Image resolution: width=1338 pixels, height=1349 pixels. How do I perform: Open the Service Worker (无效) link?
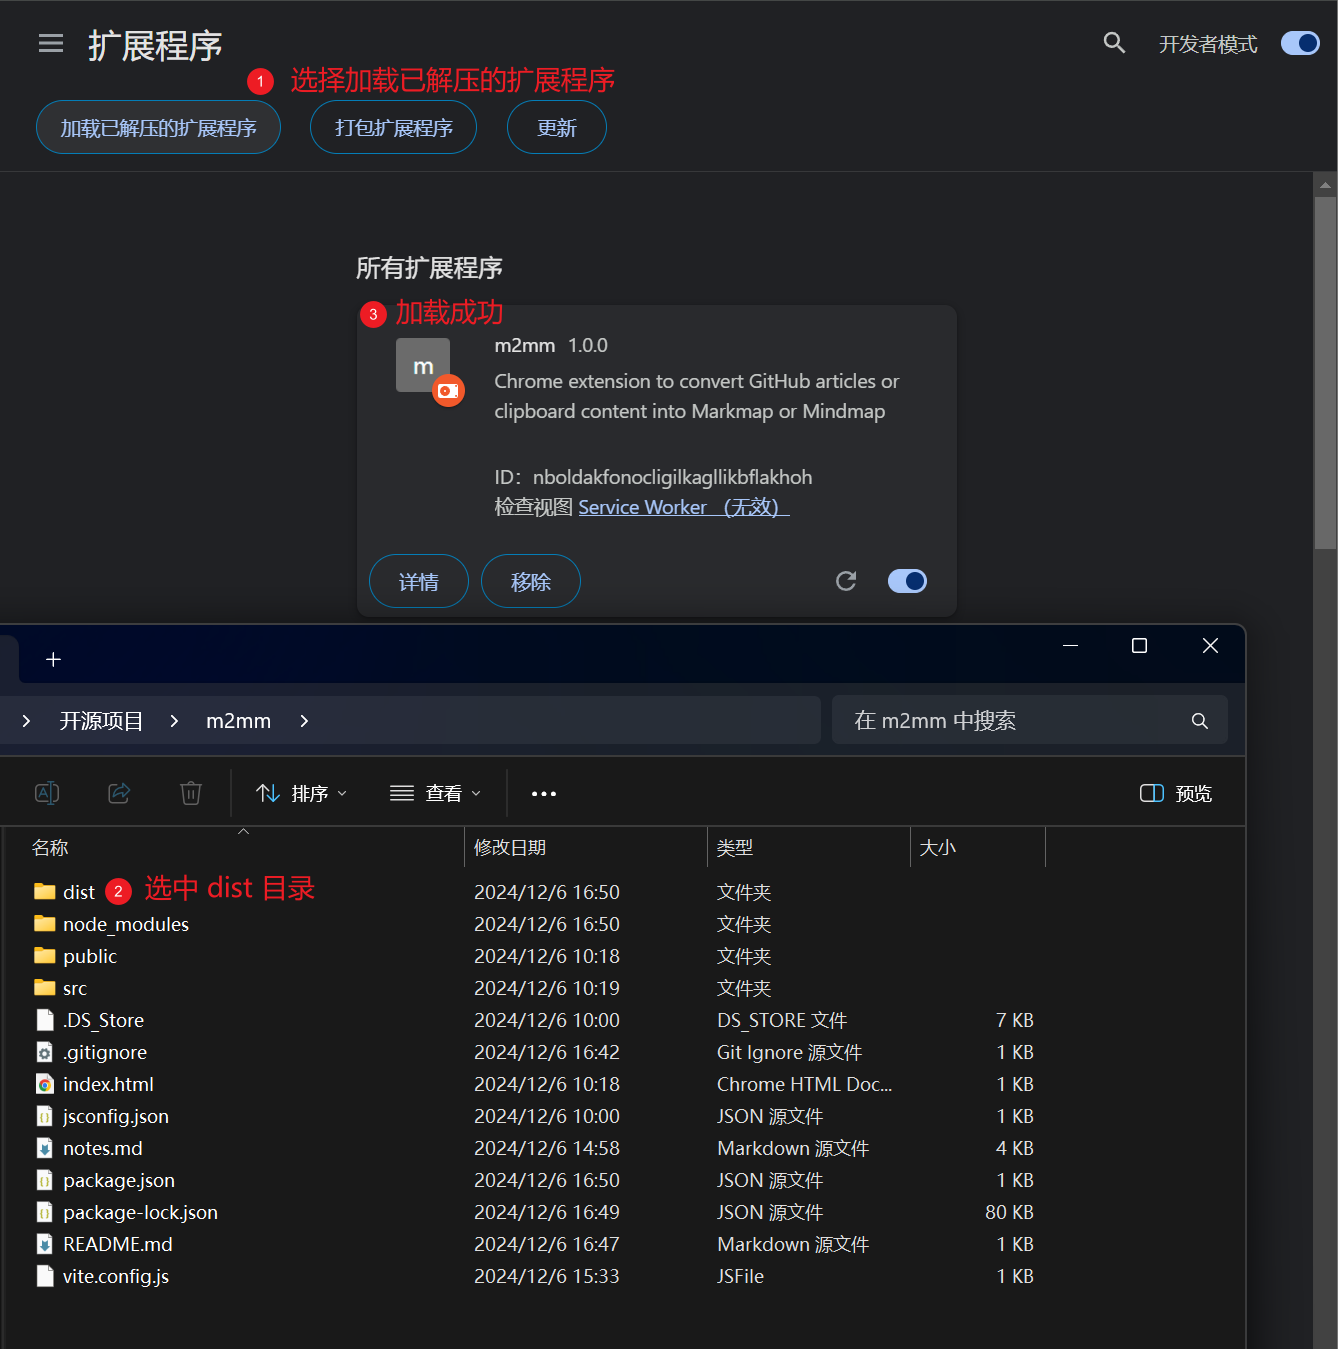coord(684,507)
